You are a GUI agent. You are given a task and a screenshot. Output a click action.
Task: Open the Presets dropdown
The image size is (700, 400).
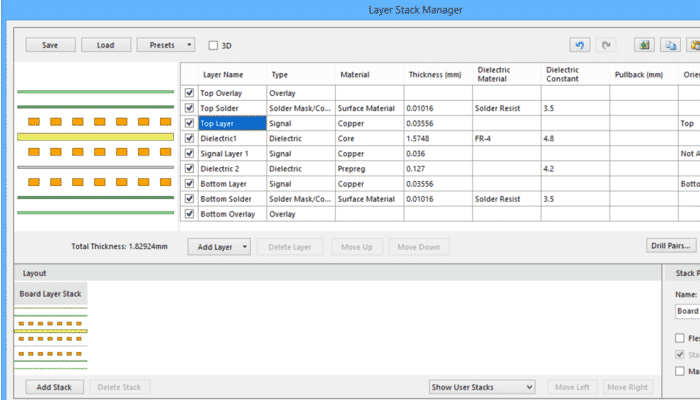pos(165,45)
